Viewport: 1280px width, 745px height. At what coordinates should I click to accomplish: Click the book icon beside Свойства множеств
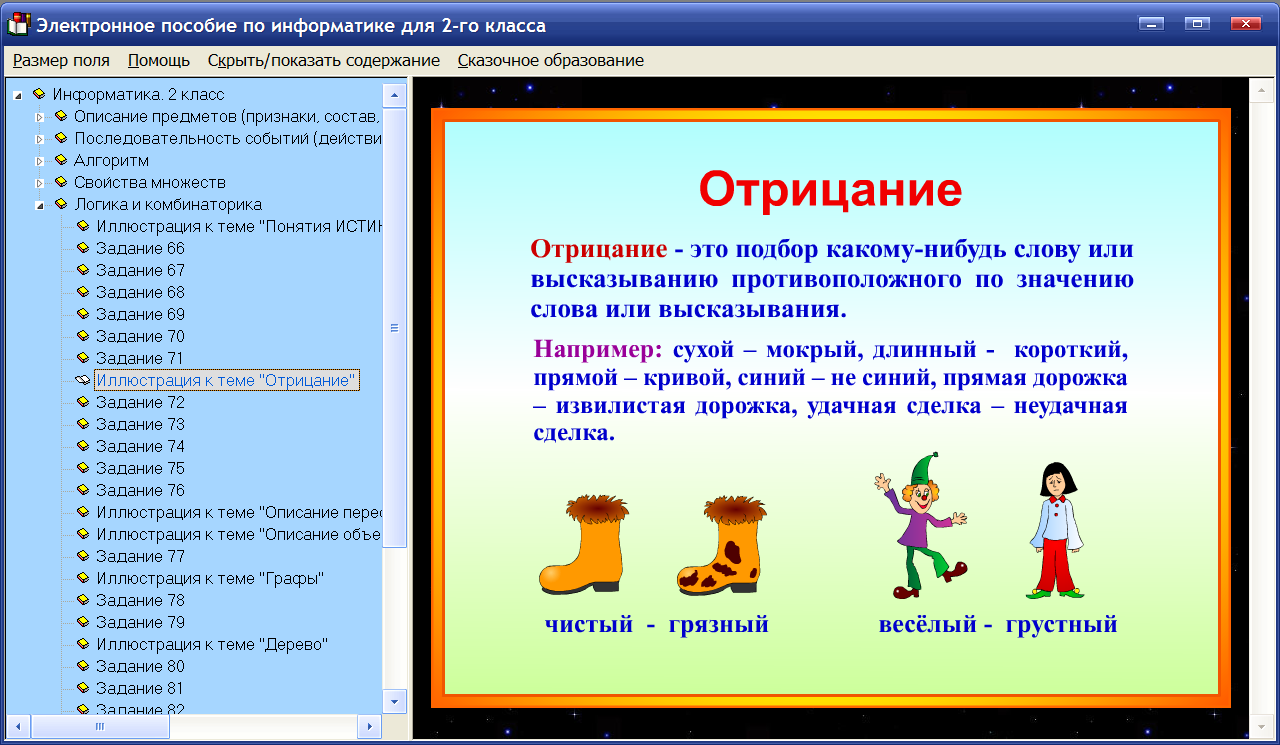coord(62,182)
